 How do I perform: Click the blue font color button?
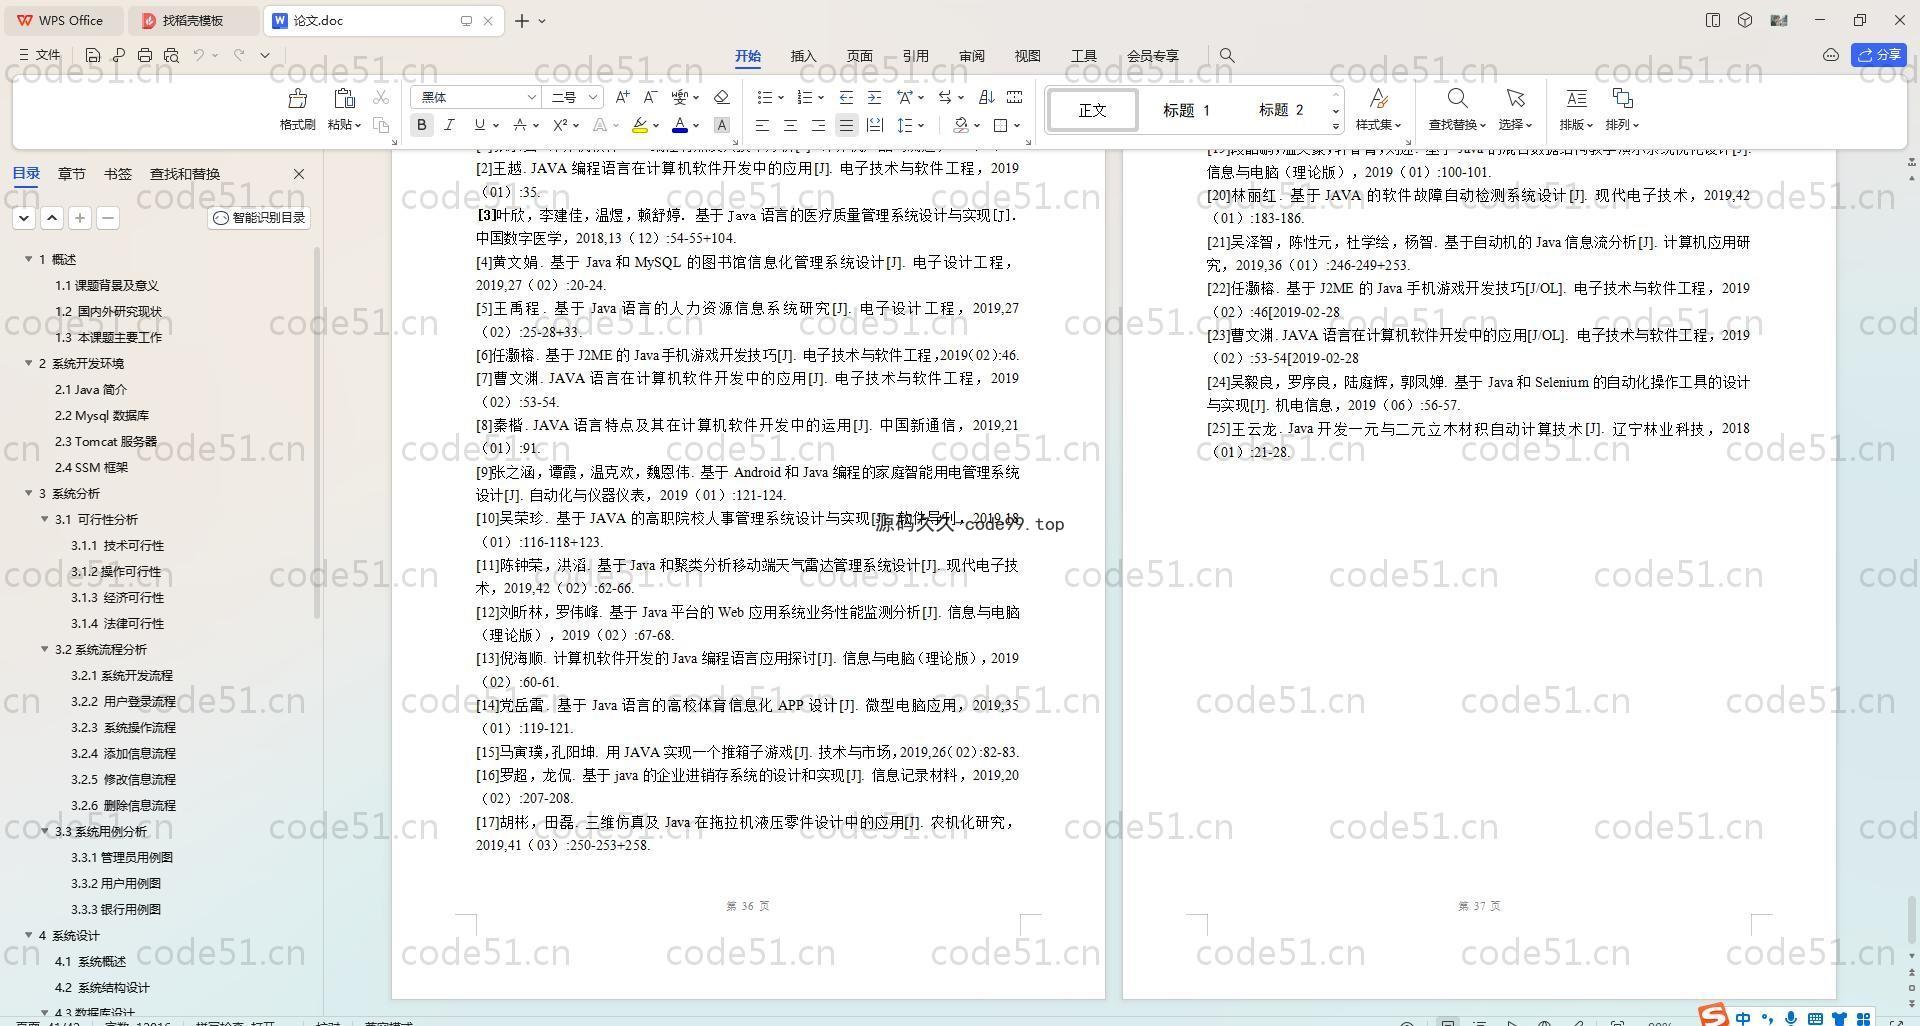tap(680, 125)
